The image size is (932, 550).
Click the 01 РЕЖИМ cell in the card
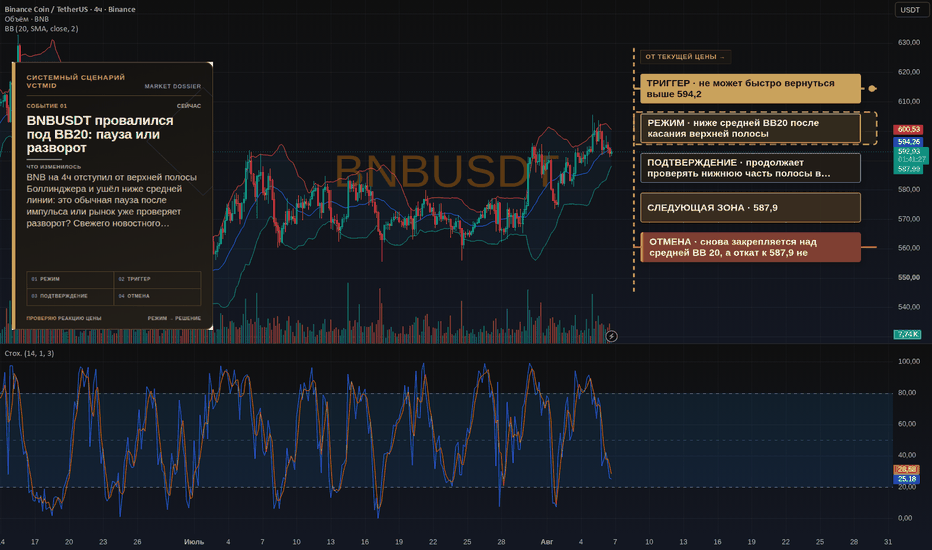[x=70, y=279]
